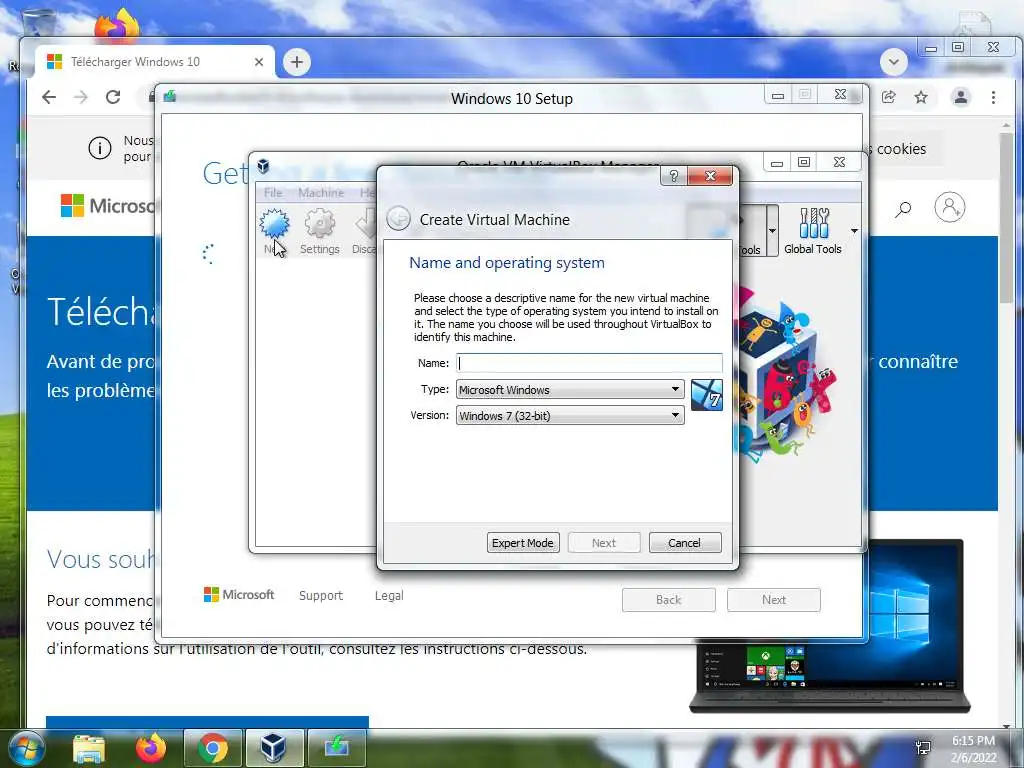Open the Legal link in Windows 10 Setup
Viewport: 1024px width, 768px height.
(389, 596)
